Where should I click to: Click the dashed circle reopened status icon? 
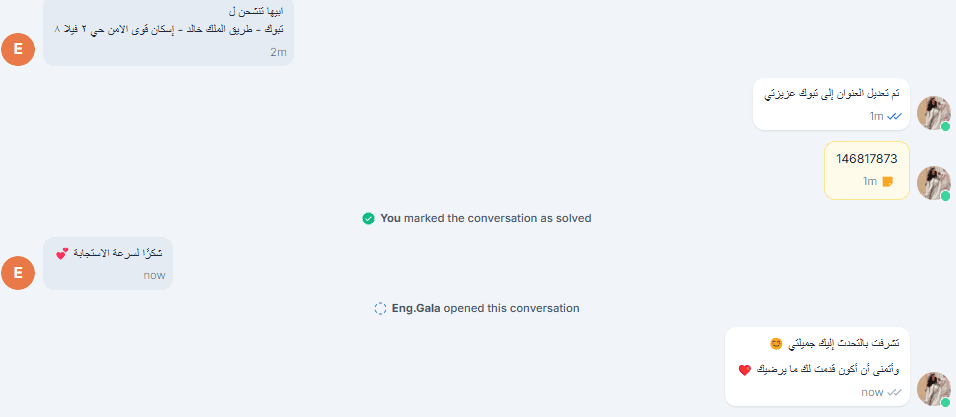380,308
